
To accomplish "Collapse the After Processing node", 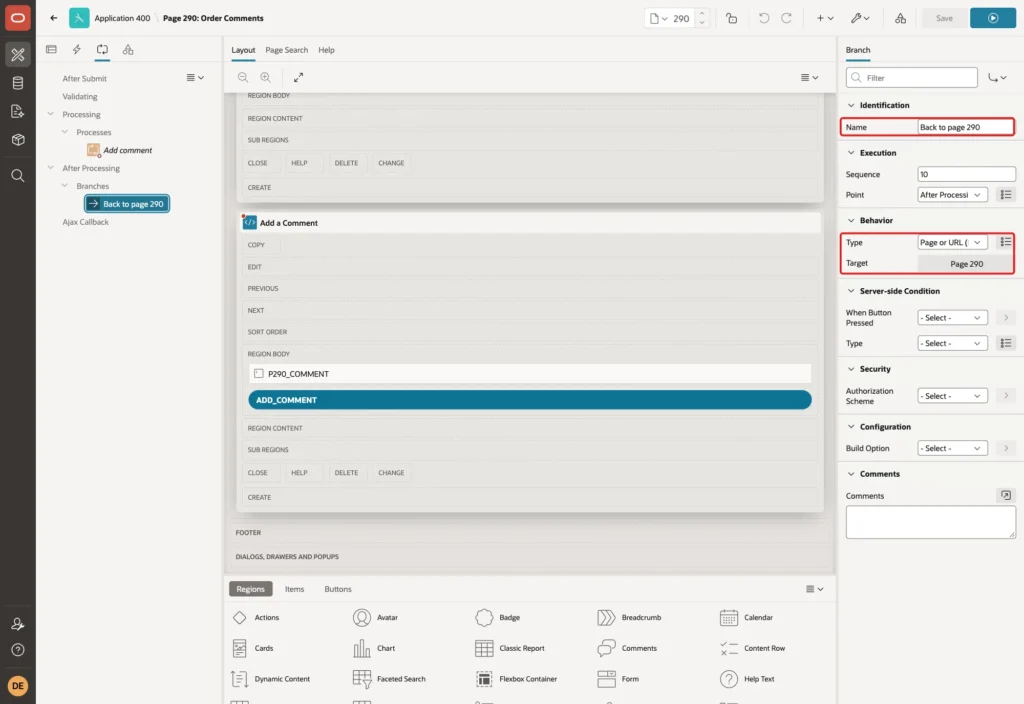I will click(50, 168).
